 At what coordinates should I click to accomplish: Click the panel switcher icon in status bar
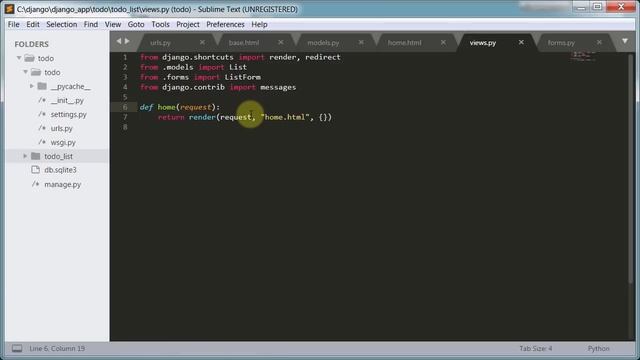point(17,349)
